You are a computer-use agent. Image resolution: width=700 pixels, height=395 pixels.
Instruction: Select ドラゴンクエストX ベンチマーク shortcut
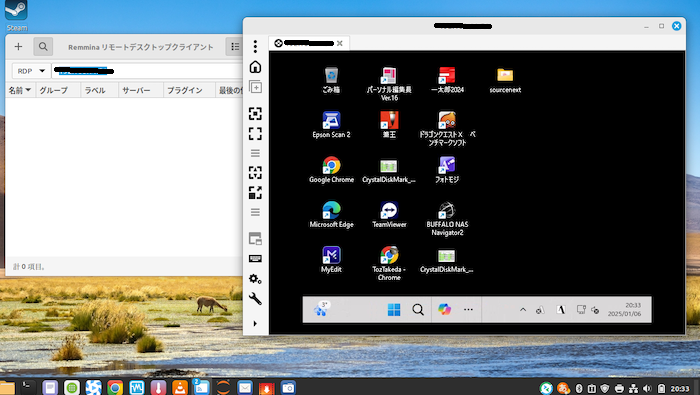pyautogui.click(x=447, y=129)
